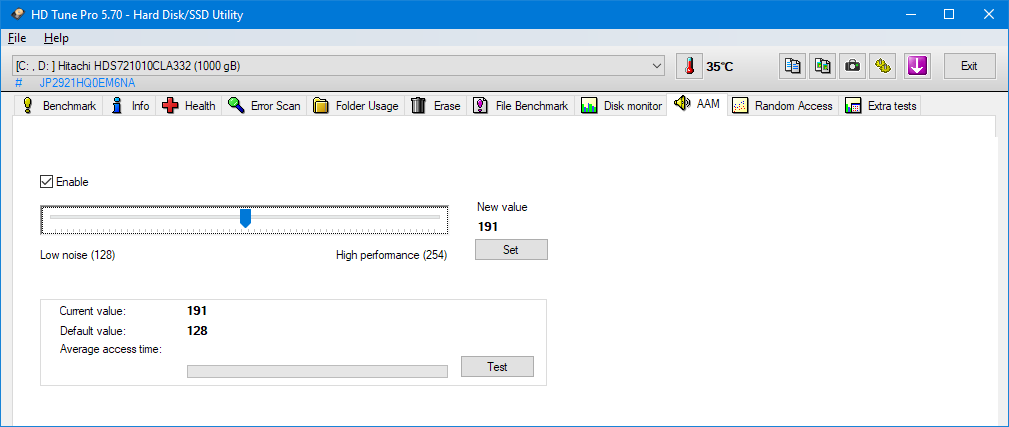The width and height of the screenshot is (1009, 427).
Task: Click the Current value 191 text
Action: tap(197, 311)
